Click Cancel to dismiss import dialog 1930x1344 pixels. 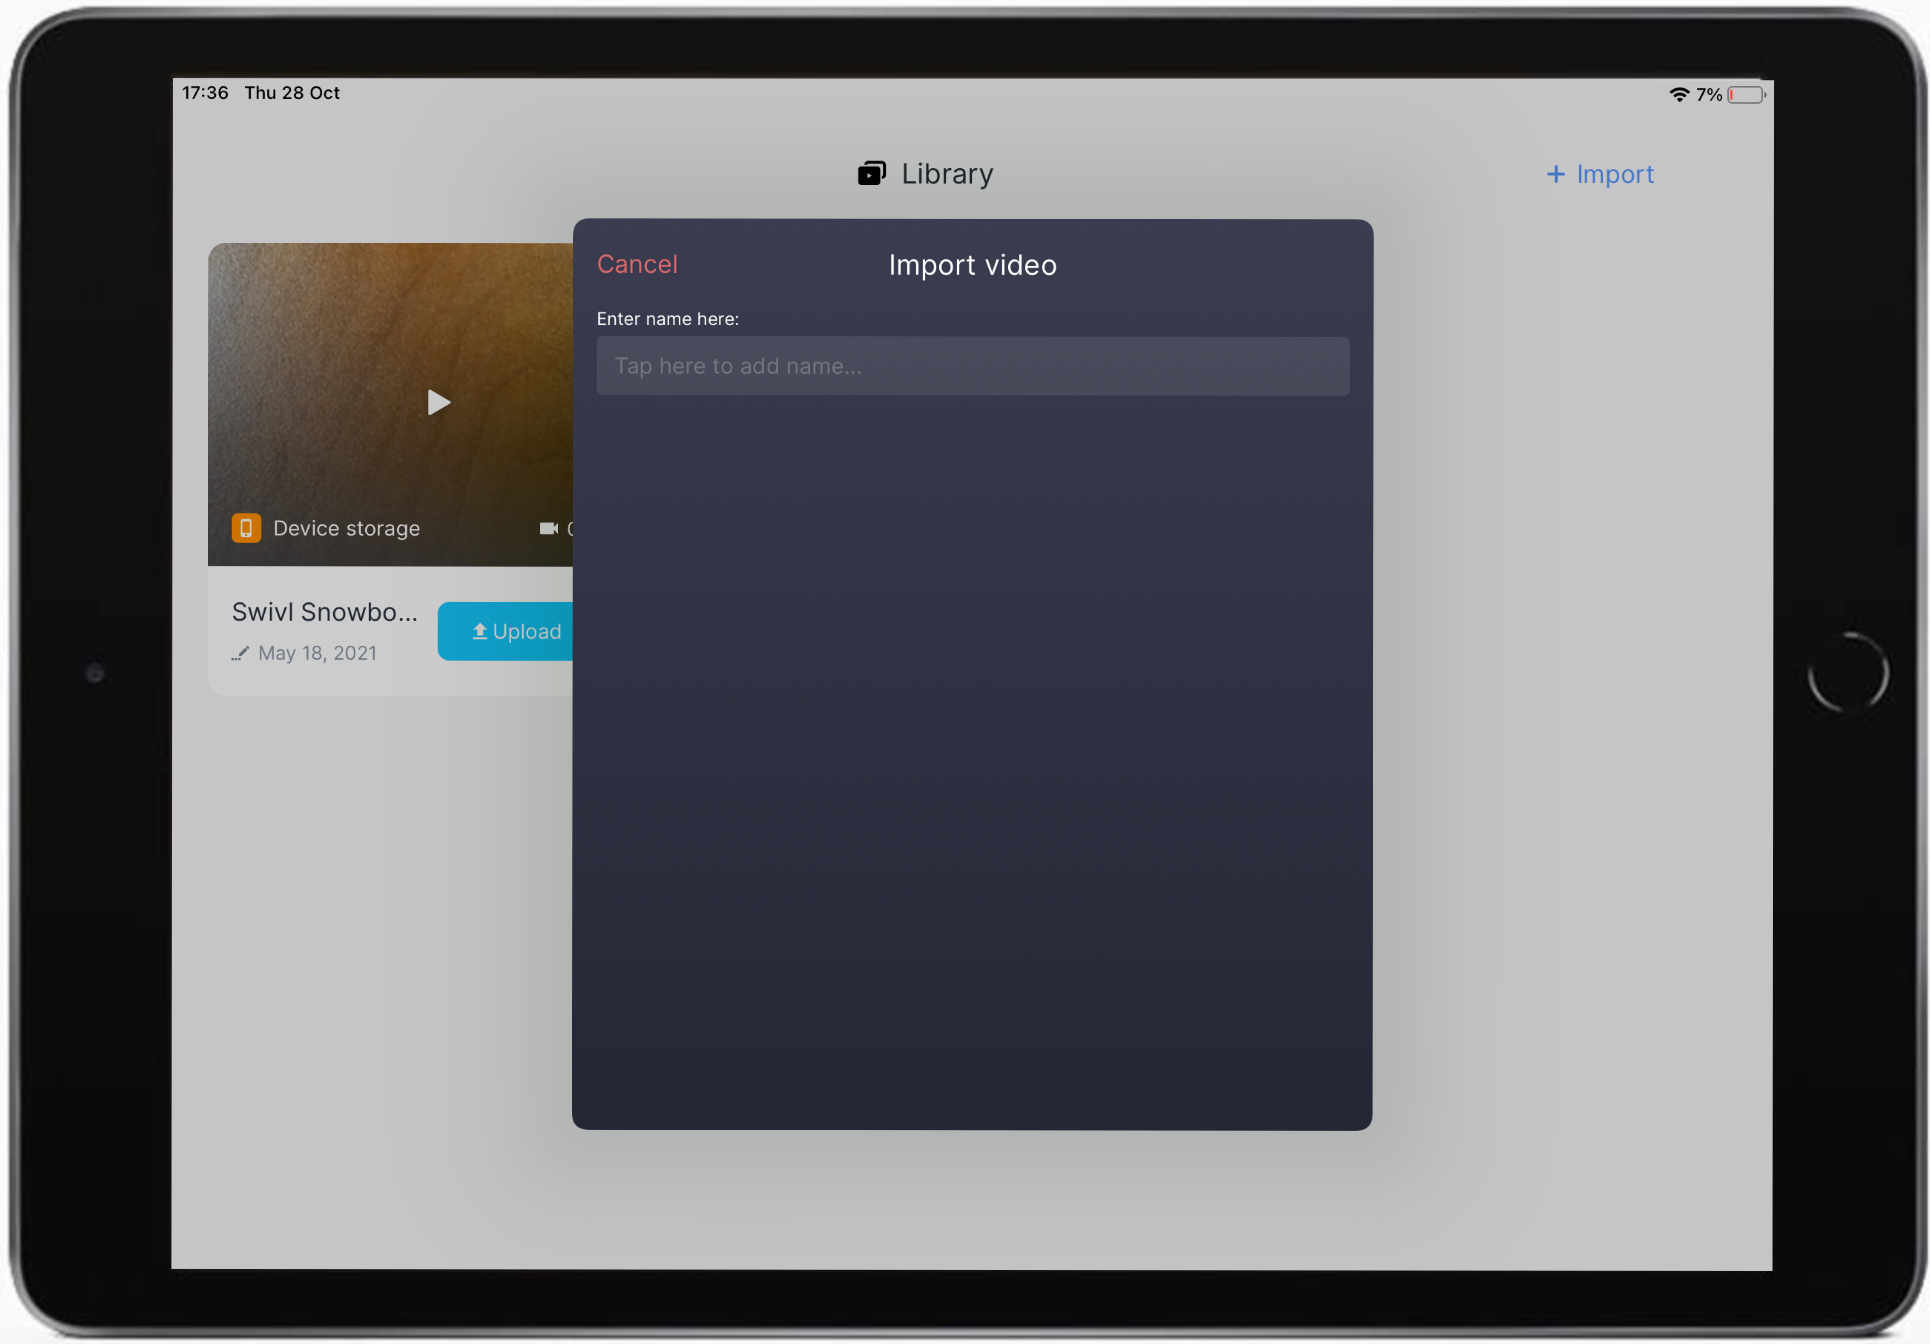[638, 264]
